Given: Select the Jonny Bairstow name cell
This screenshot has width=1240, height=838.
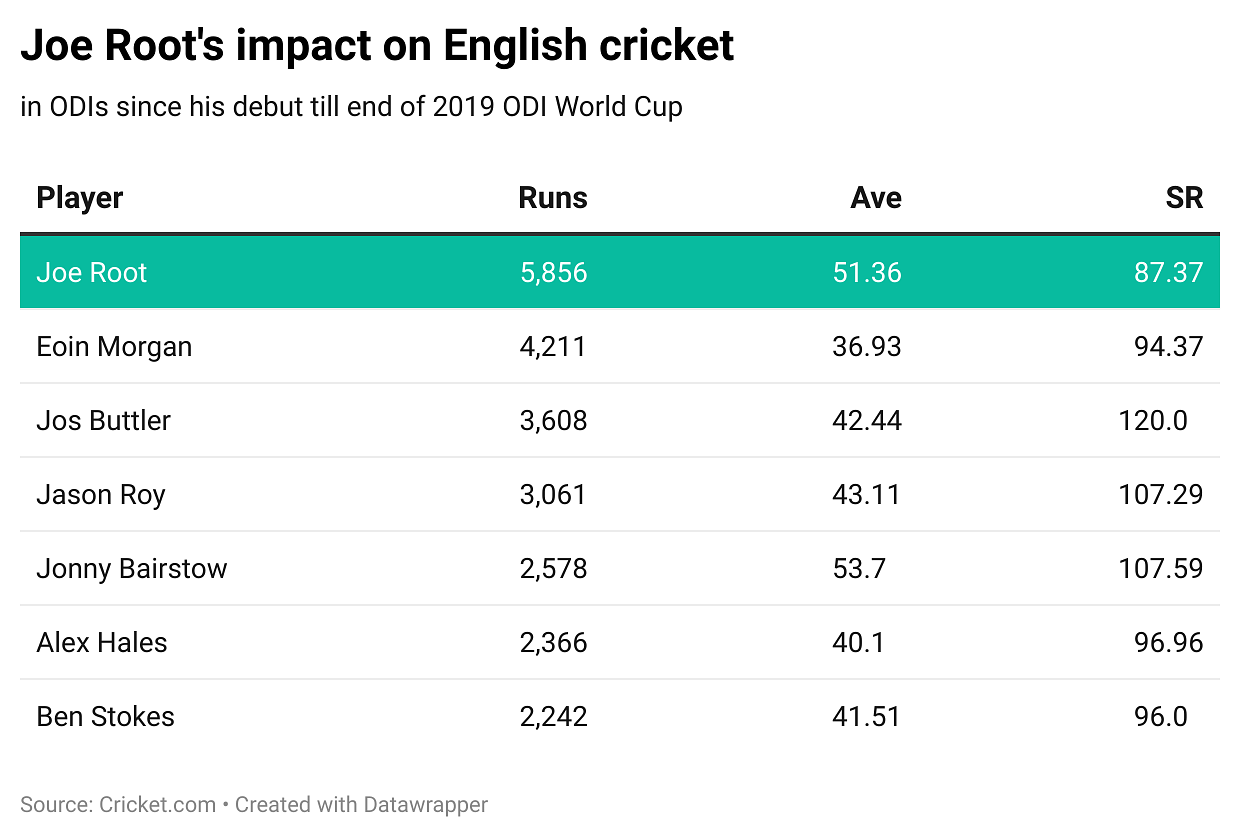Looking at the screenshot, I should tap(132, 569).
